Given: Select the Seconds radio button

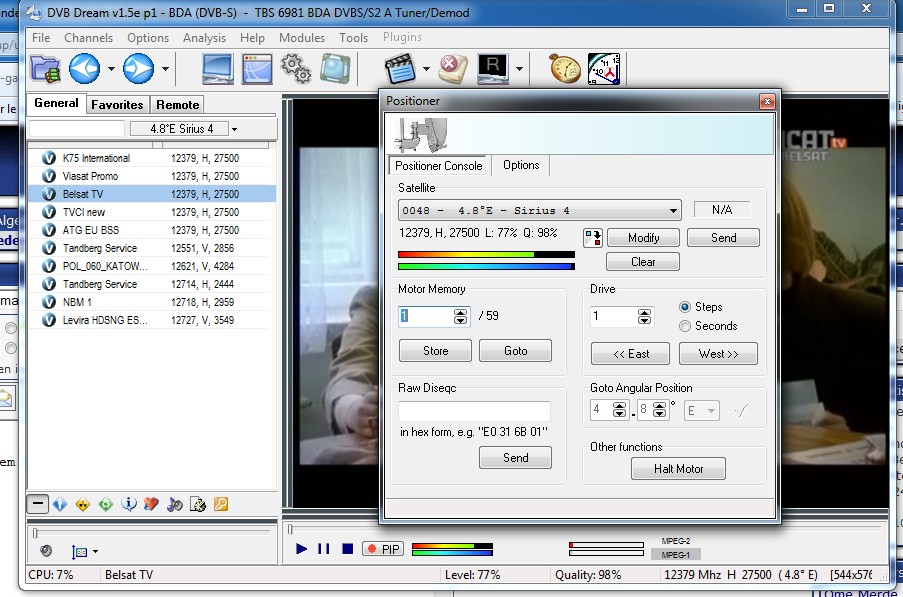Looking at the screenshot, I should tap(685, 326).
